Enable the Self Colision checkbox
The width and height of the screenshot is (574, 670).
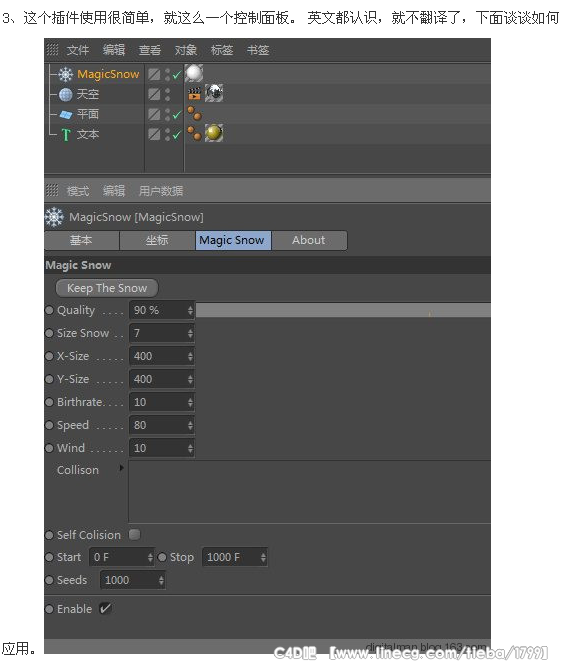(x=134, y=535)
